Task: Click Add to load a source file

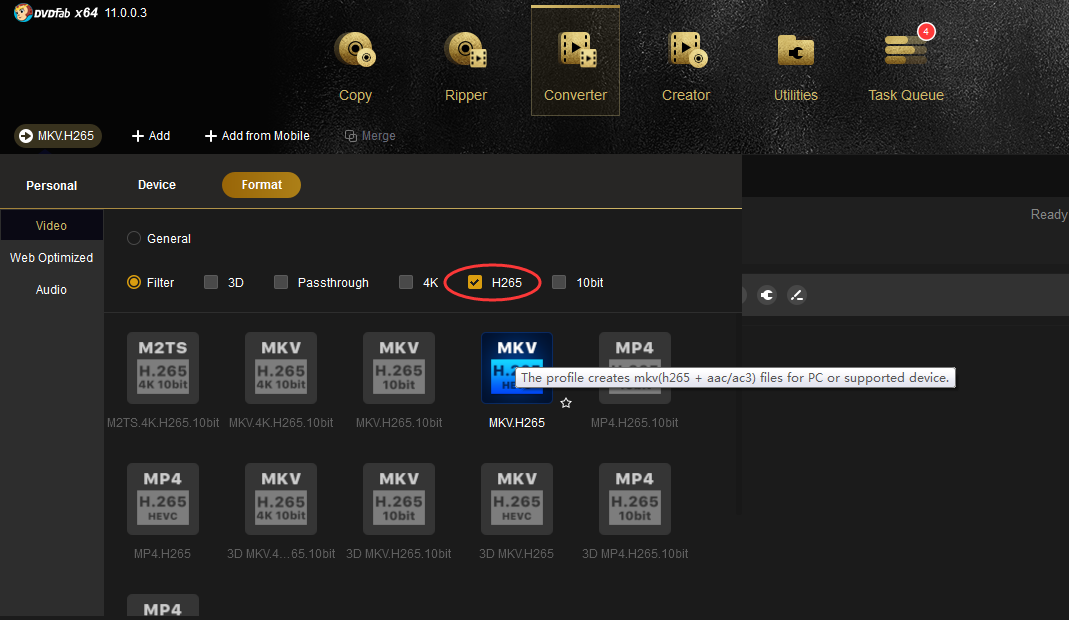Action: click(x=151, y=136)
